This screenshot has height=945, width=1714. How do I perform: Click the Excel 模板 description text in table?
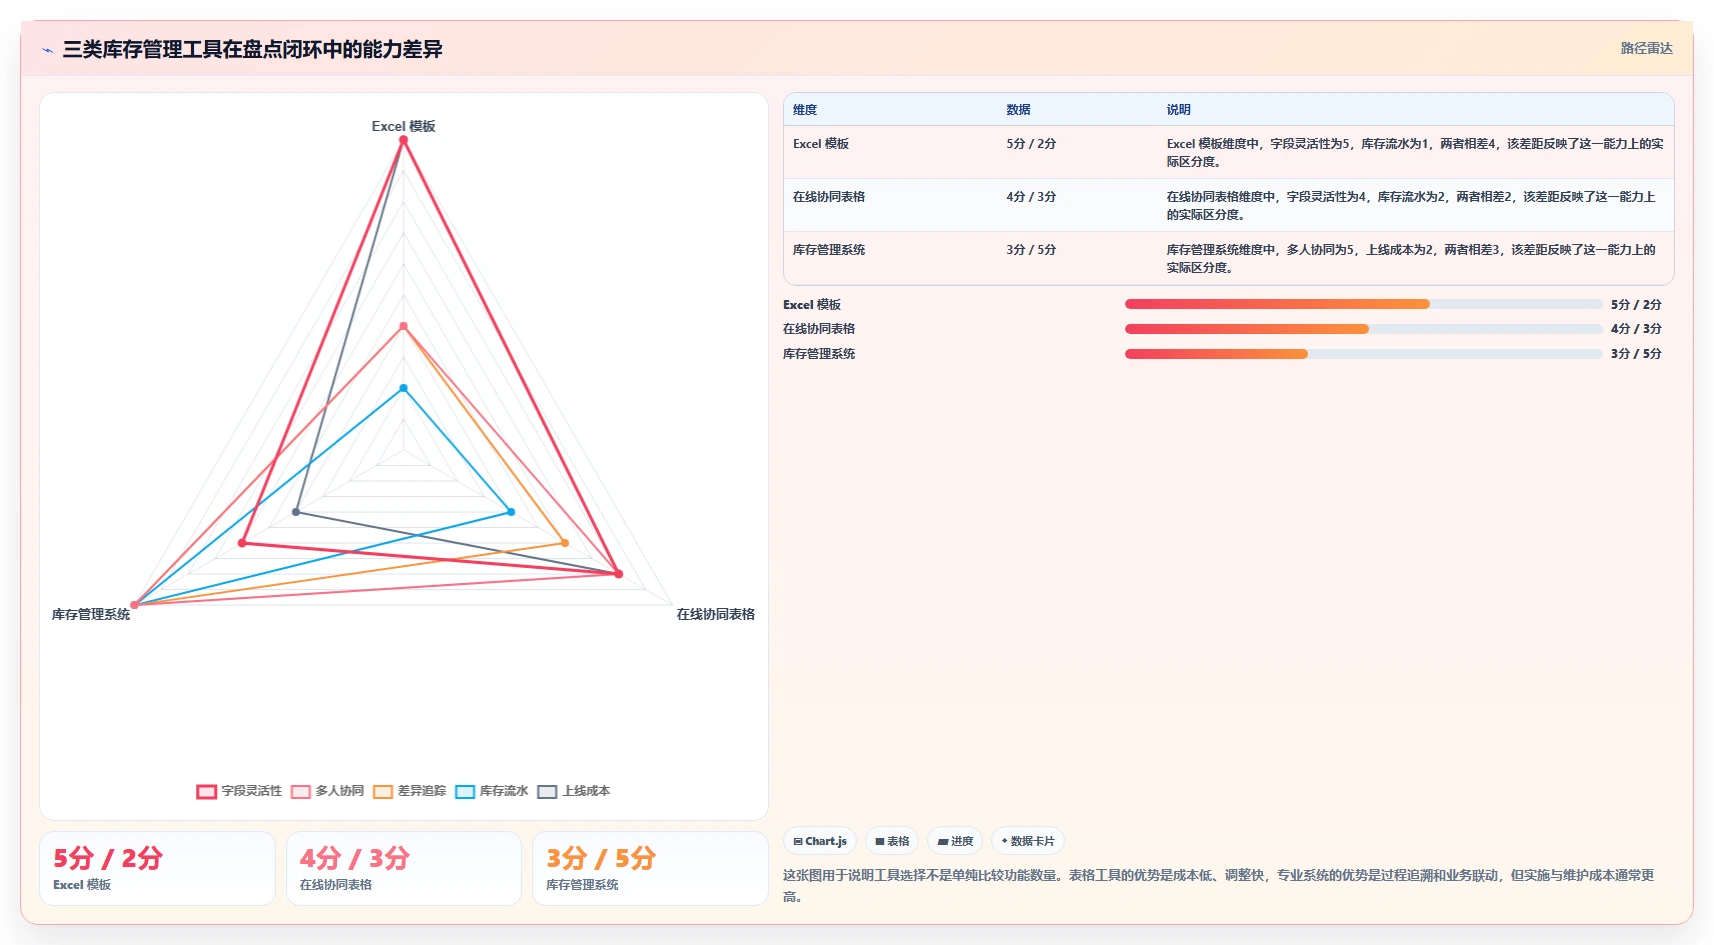click(x=1414, y=153)
